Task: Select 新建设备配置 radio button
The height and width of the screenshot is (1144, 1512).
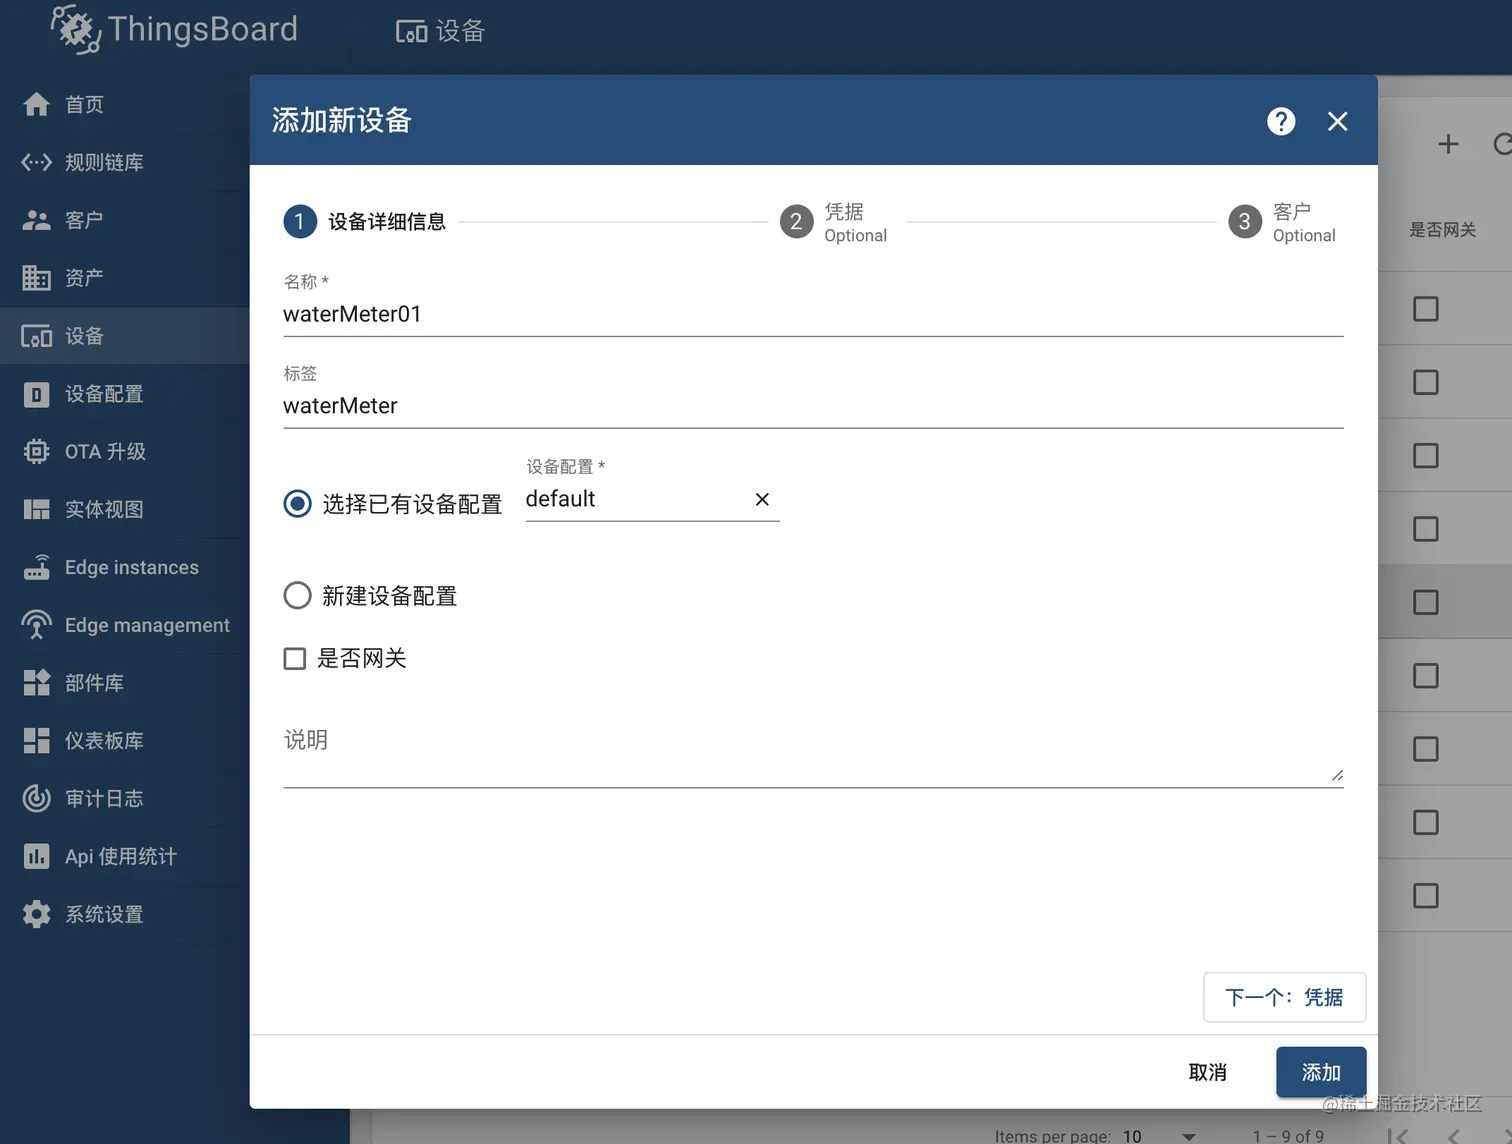Action: pos(297,596)
